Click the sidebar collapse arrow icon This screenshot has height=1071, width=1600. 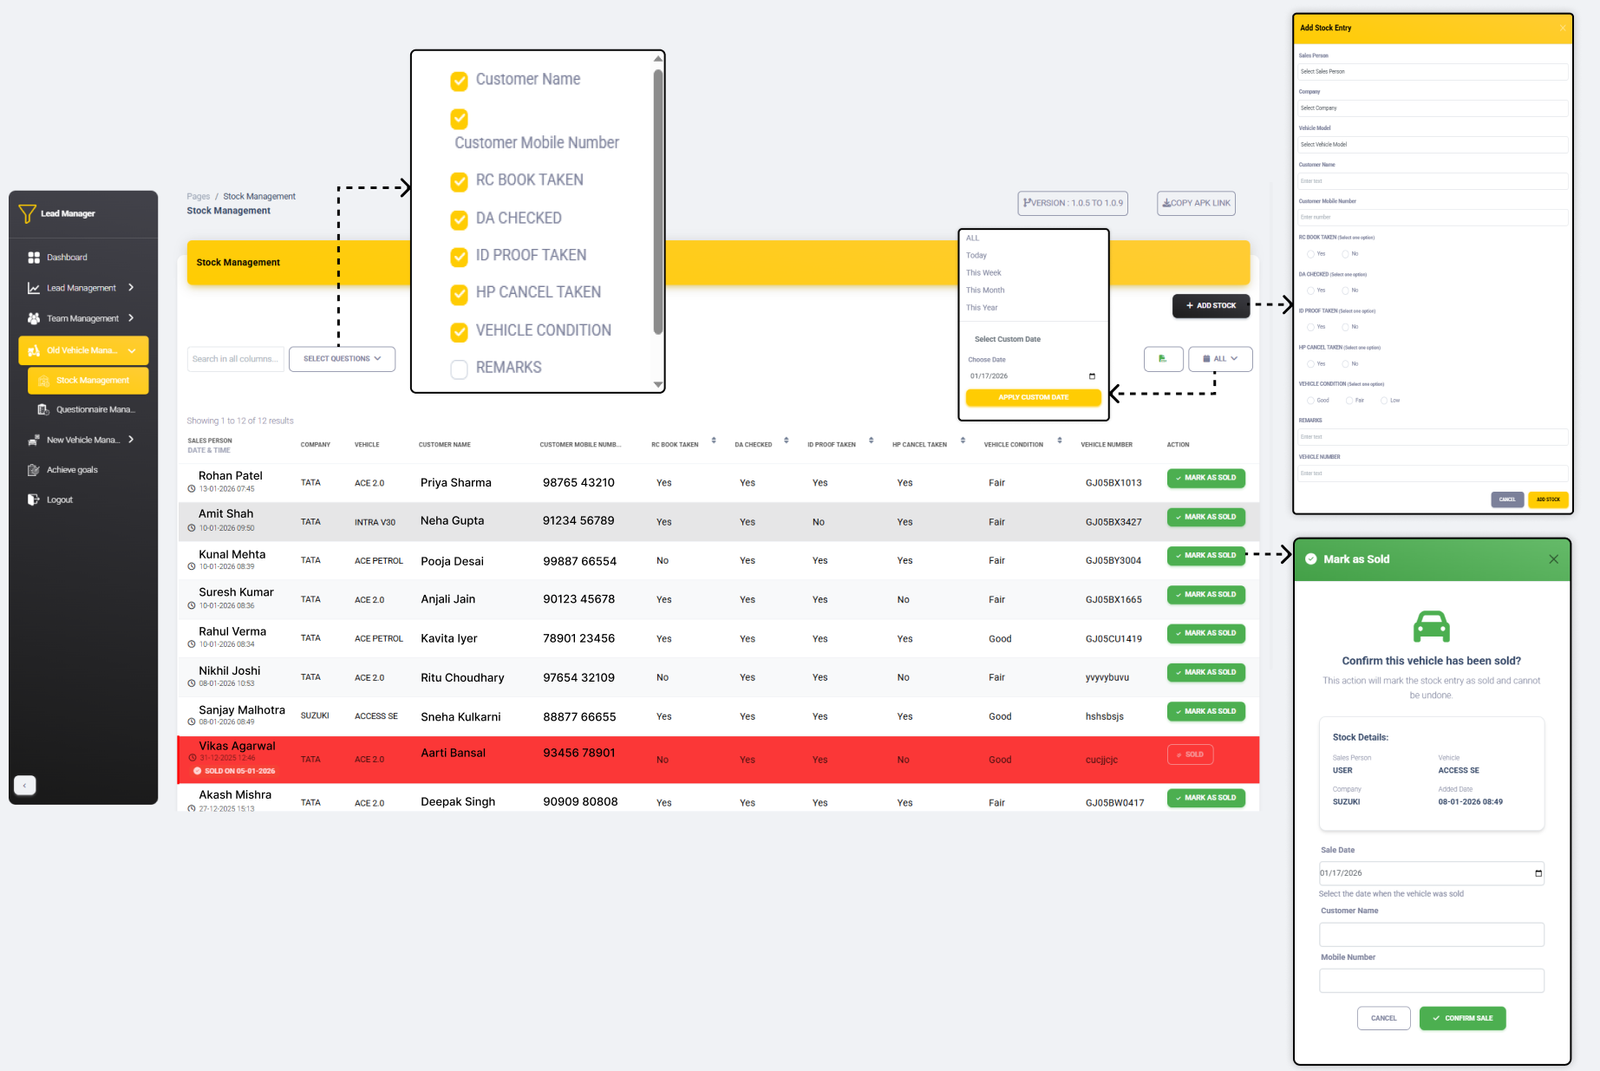[25, 786]
